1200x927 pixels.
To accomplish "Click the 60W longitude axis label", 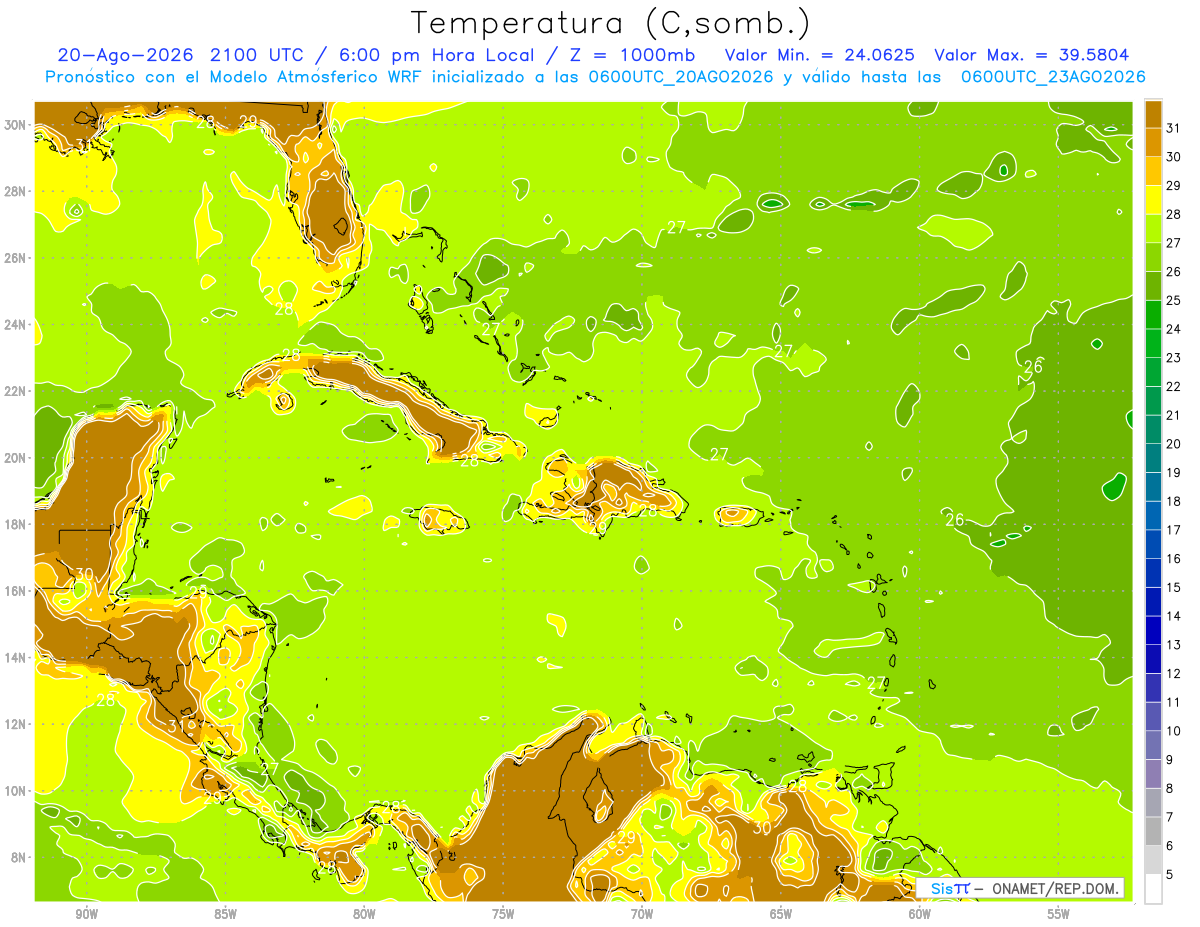I will [920, 914].
